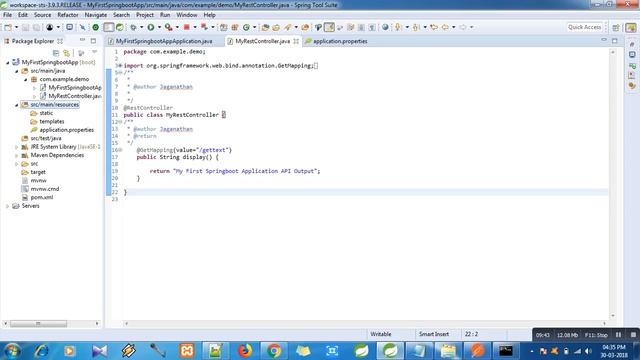Click the Save All toolbar icon
This screenshot has height=360, width=640.
(36, 27)
